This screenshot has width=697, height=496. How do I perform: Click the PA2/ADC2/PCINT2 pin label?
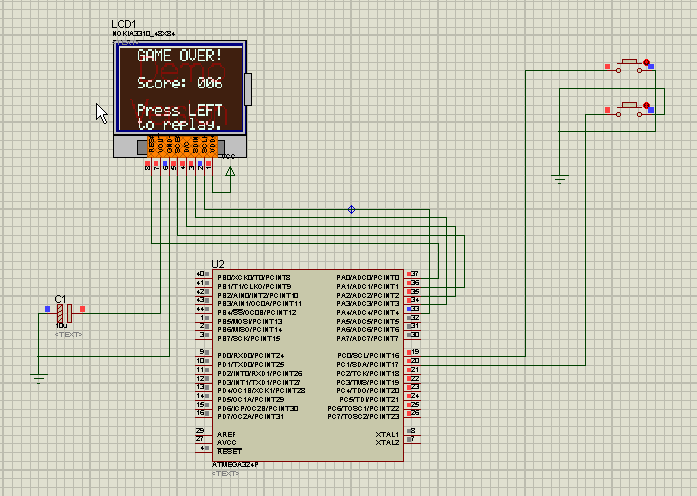pos(368,295)
